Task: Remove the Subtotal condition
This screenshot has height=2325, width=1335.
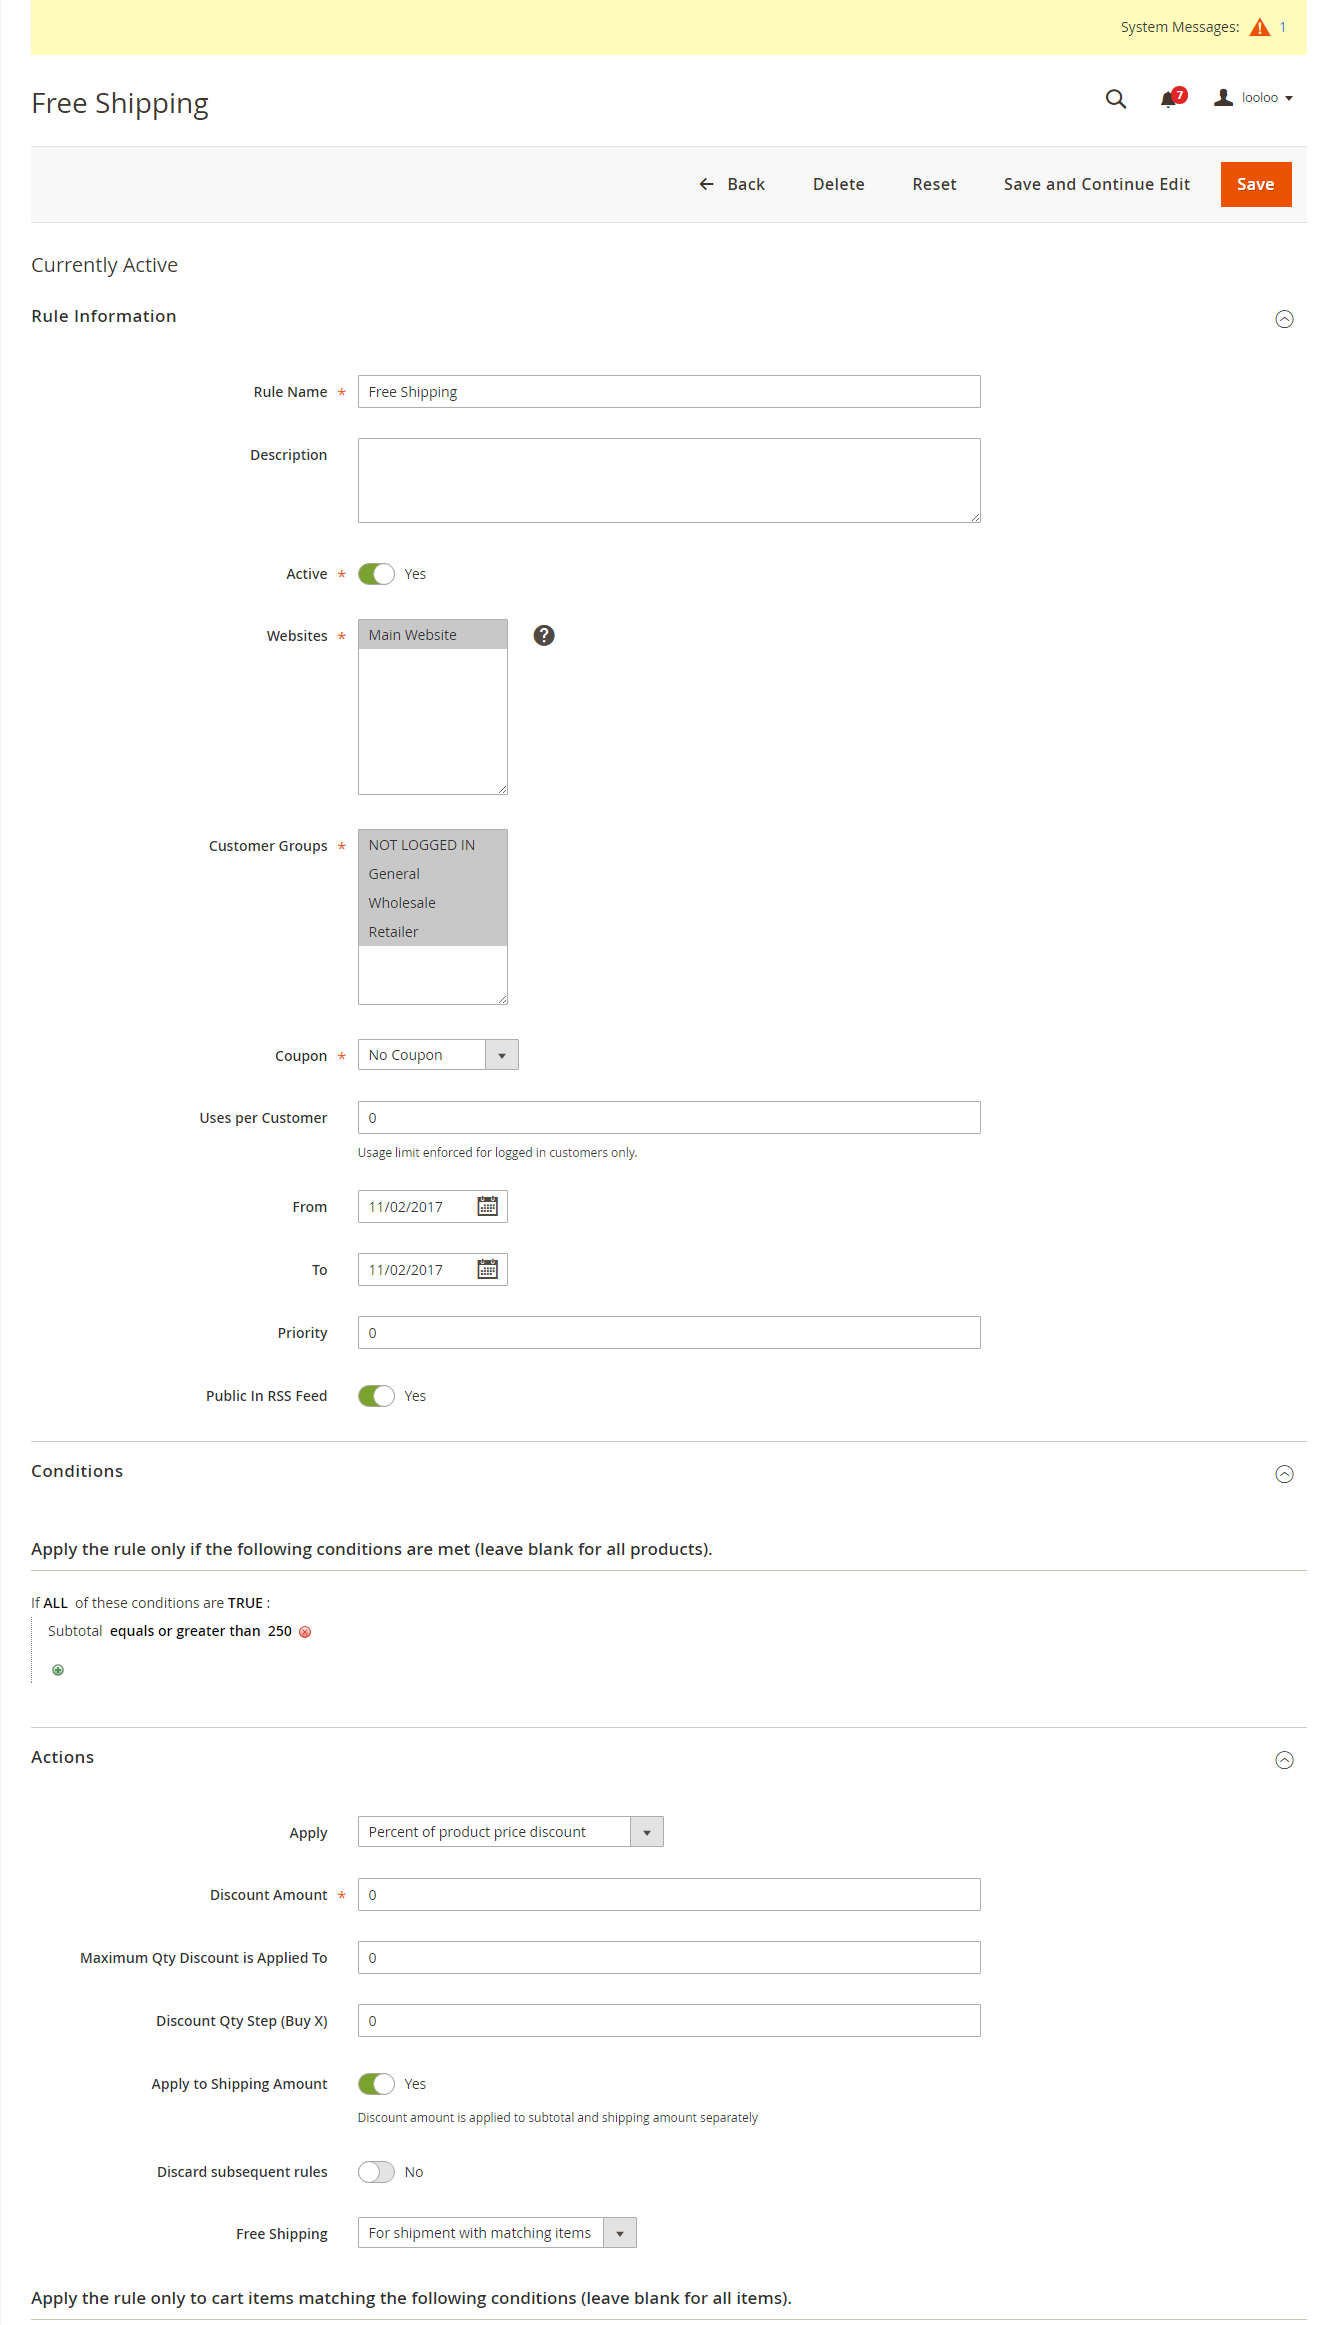Action: 305,1631
